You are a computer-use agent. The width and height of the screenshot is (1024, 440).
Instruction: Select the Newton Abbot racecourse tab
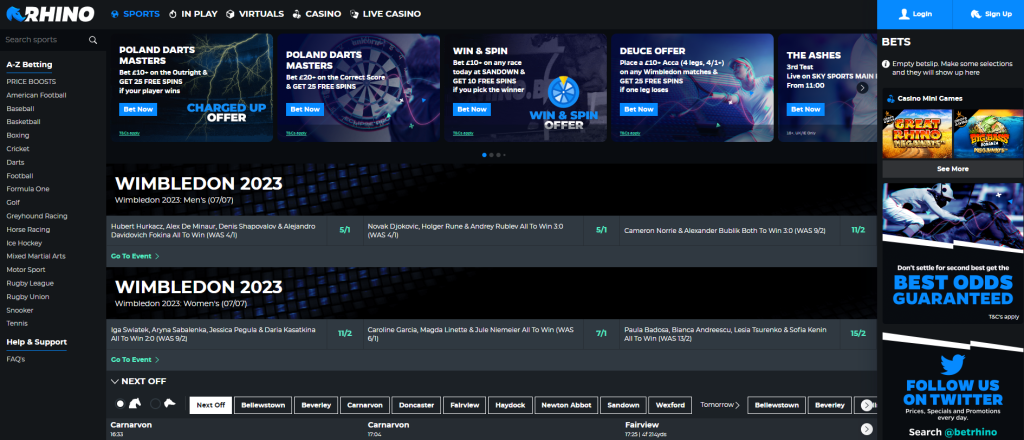click(566, 405)
